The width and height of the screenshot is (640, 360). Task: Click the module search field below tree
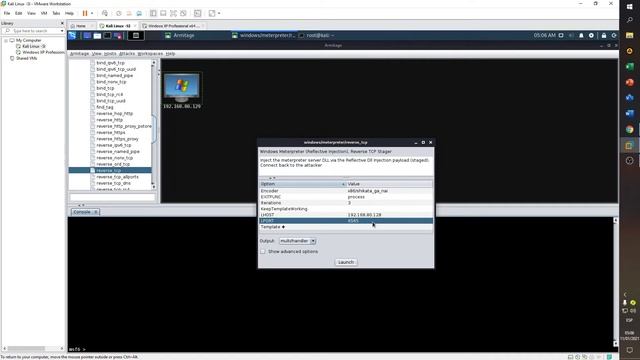(112, 197)
